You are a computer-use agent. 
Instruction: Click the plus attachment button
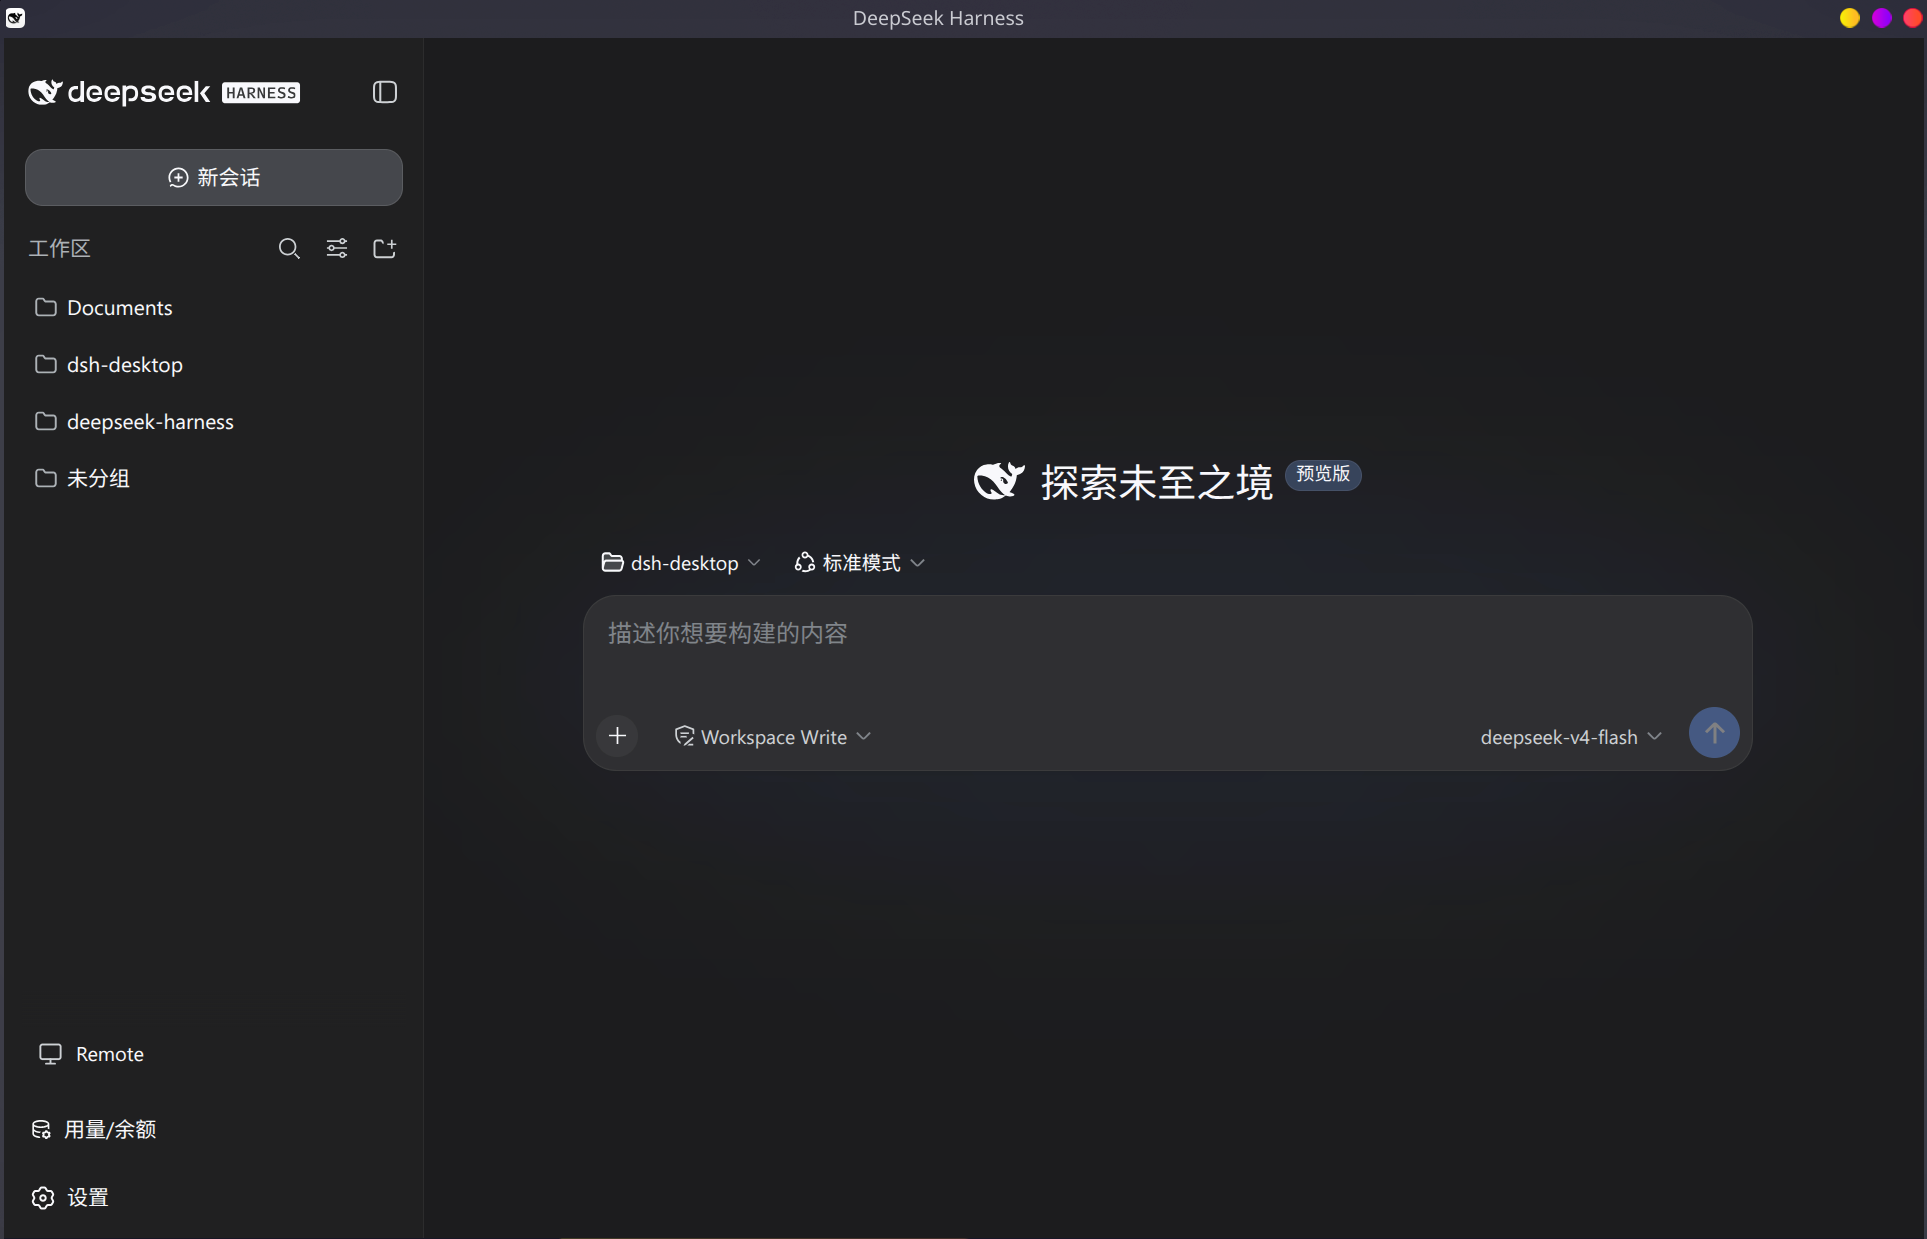618,736
